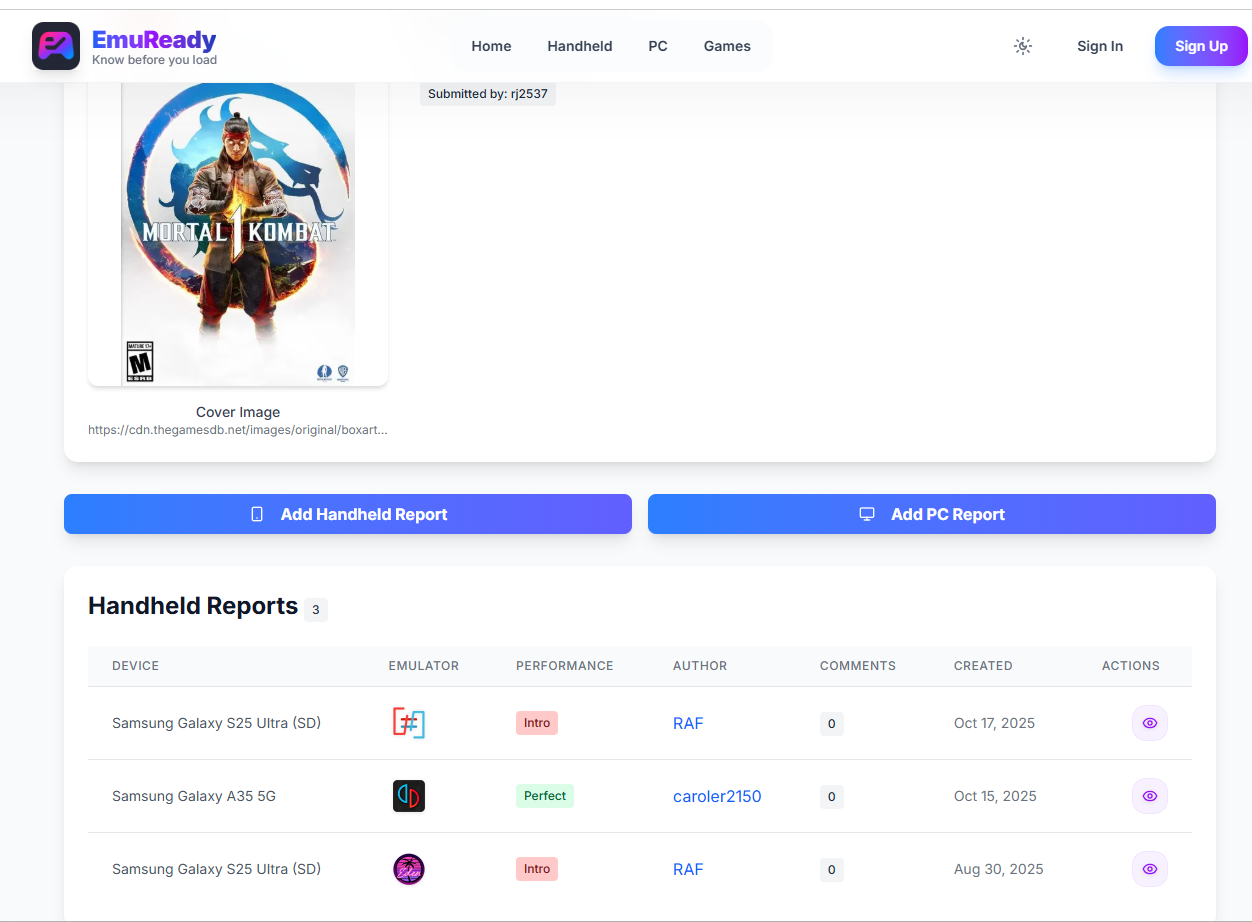This screenshot has height=922, width=1252.
Task: Click the monitor icon on Add PC Report
Action: coord(867,514)
